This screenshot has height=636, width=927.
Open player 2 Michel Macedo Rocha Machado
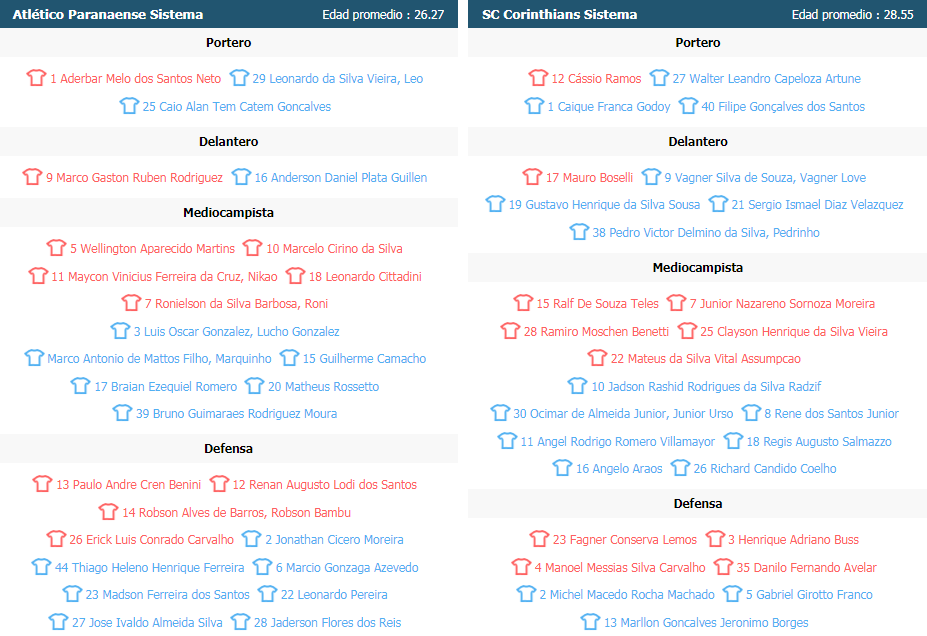click(627, 595)
